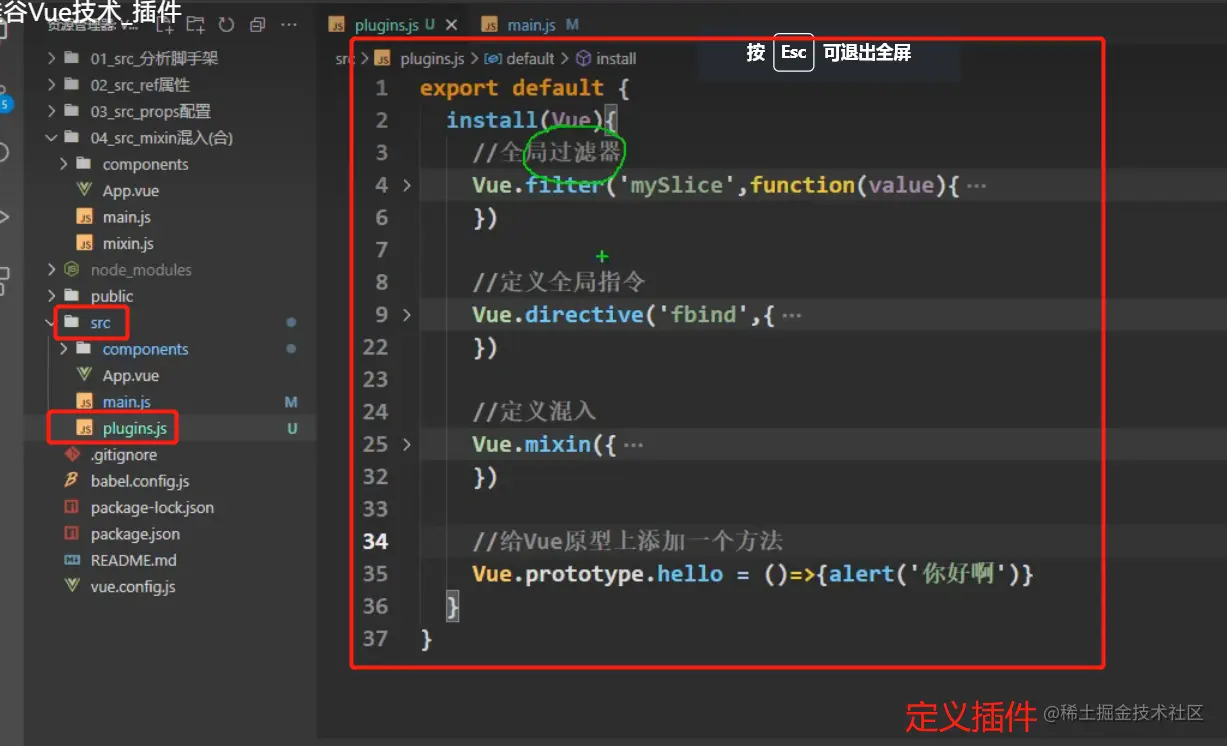Open vue.config.js file
Viewport: 1227px width, 746px height.
[133, 587]
